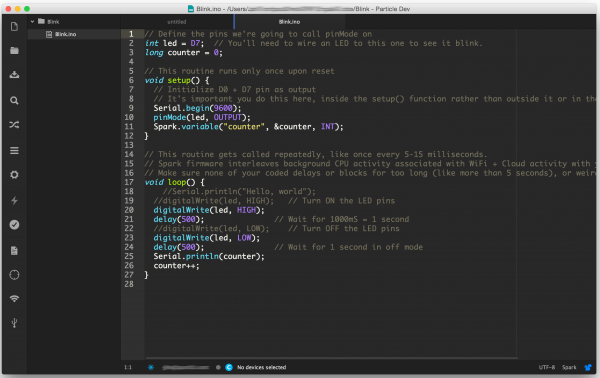Click the download tray icon in sidebar
The height and width of the screenshot is (378, 600).
click(x=14, y=75)
